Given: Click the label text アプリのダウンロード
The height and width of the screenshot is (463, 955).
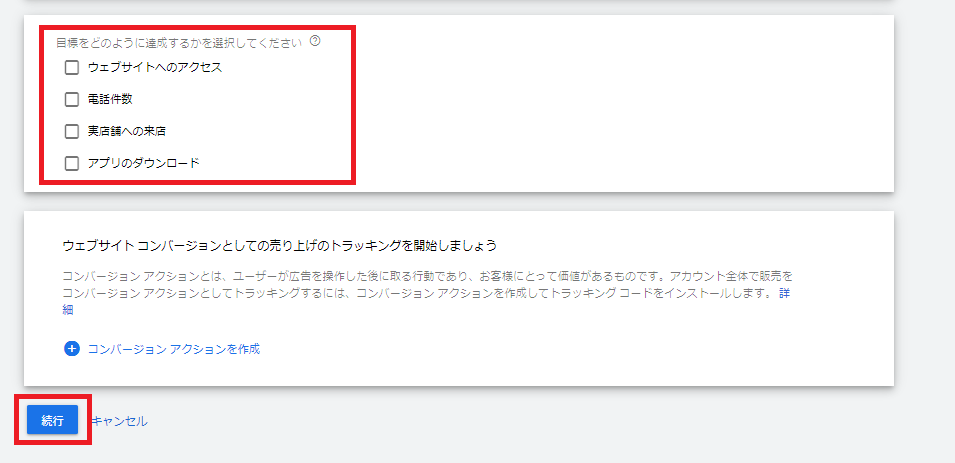Looking at the screenshot, I should click(143, 163).
